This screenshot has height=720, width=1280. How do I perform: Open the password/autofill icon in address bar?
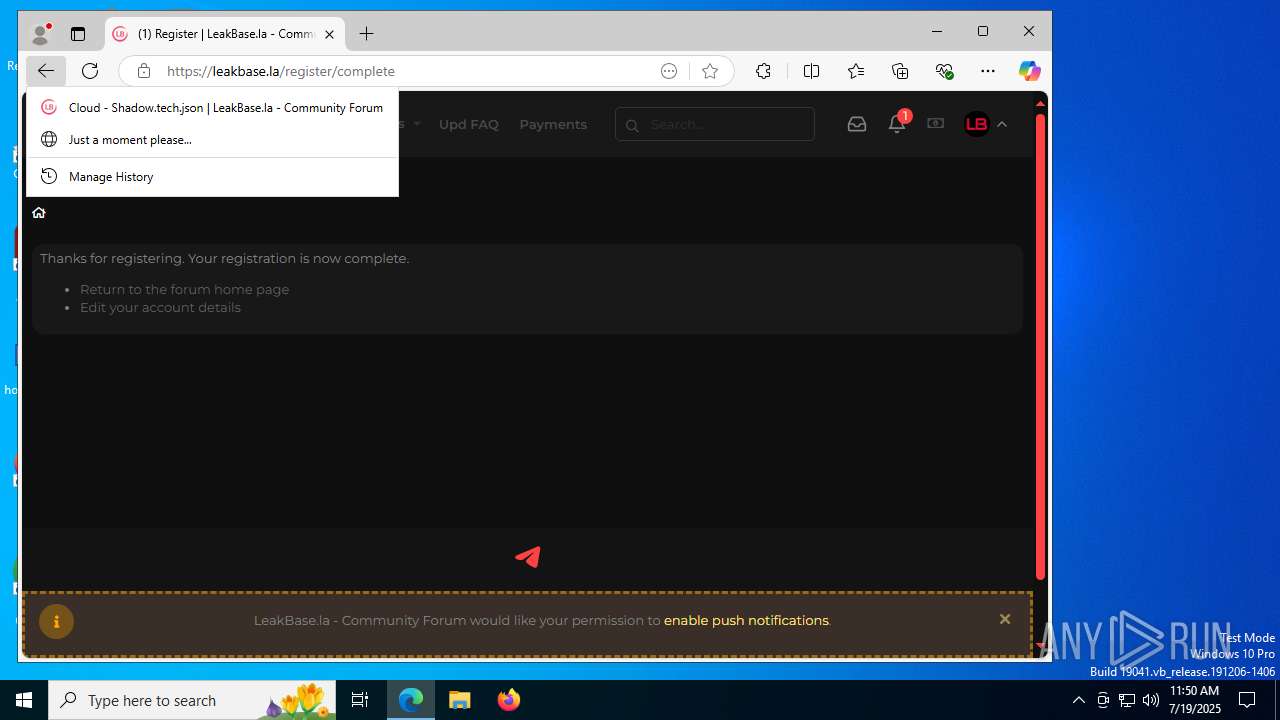pos(669,71)
